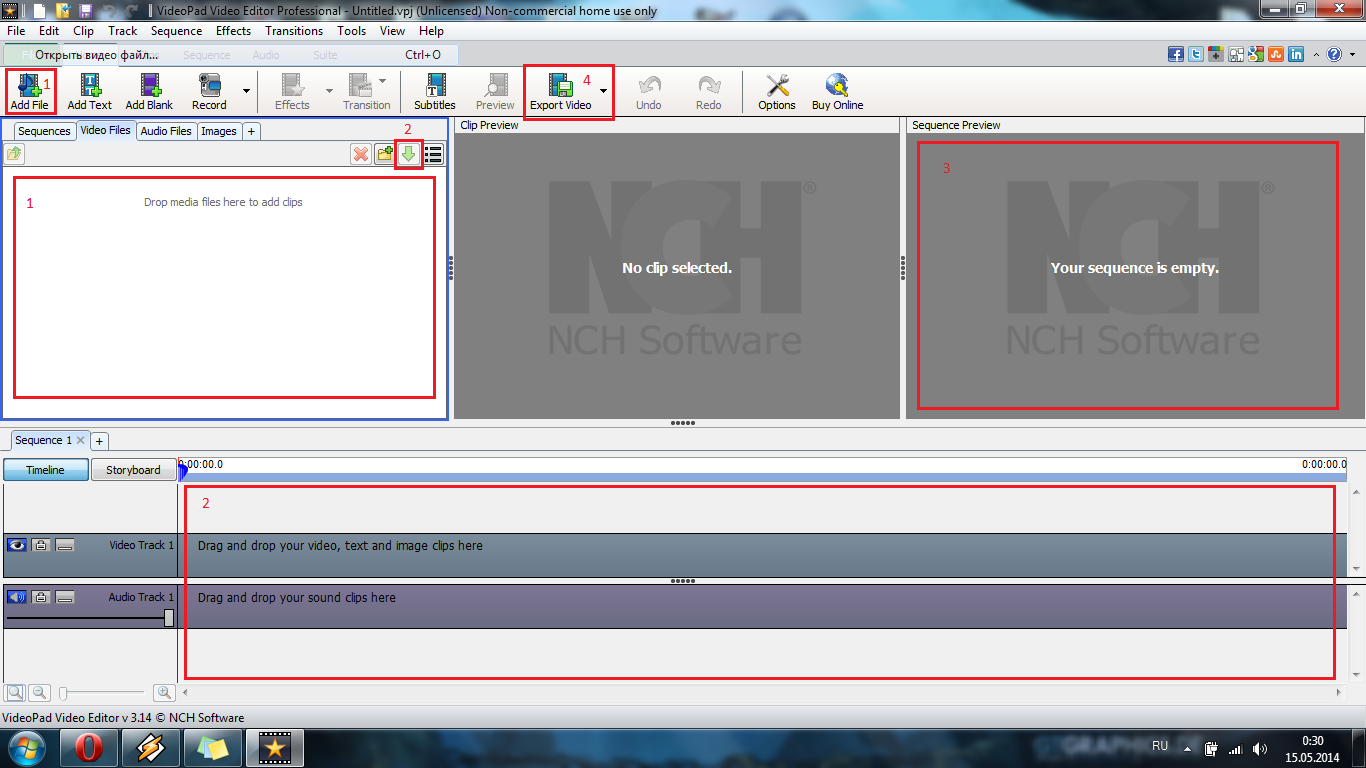Switch to Timeline view mode
The height and width of the screenshot is (768, 1366).
(x=45, y=470)
